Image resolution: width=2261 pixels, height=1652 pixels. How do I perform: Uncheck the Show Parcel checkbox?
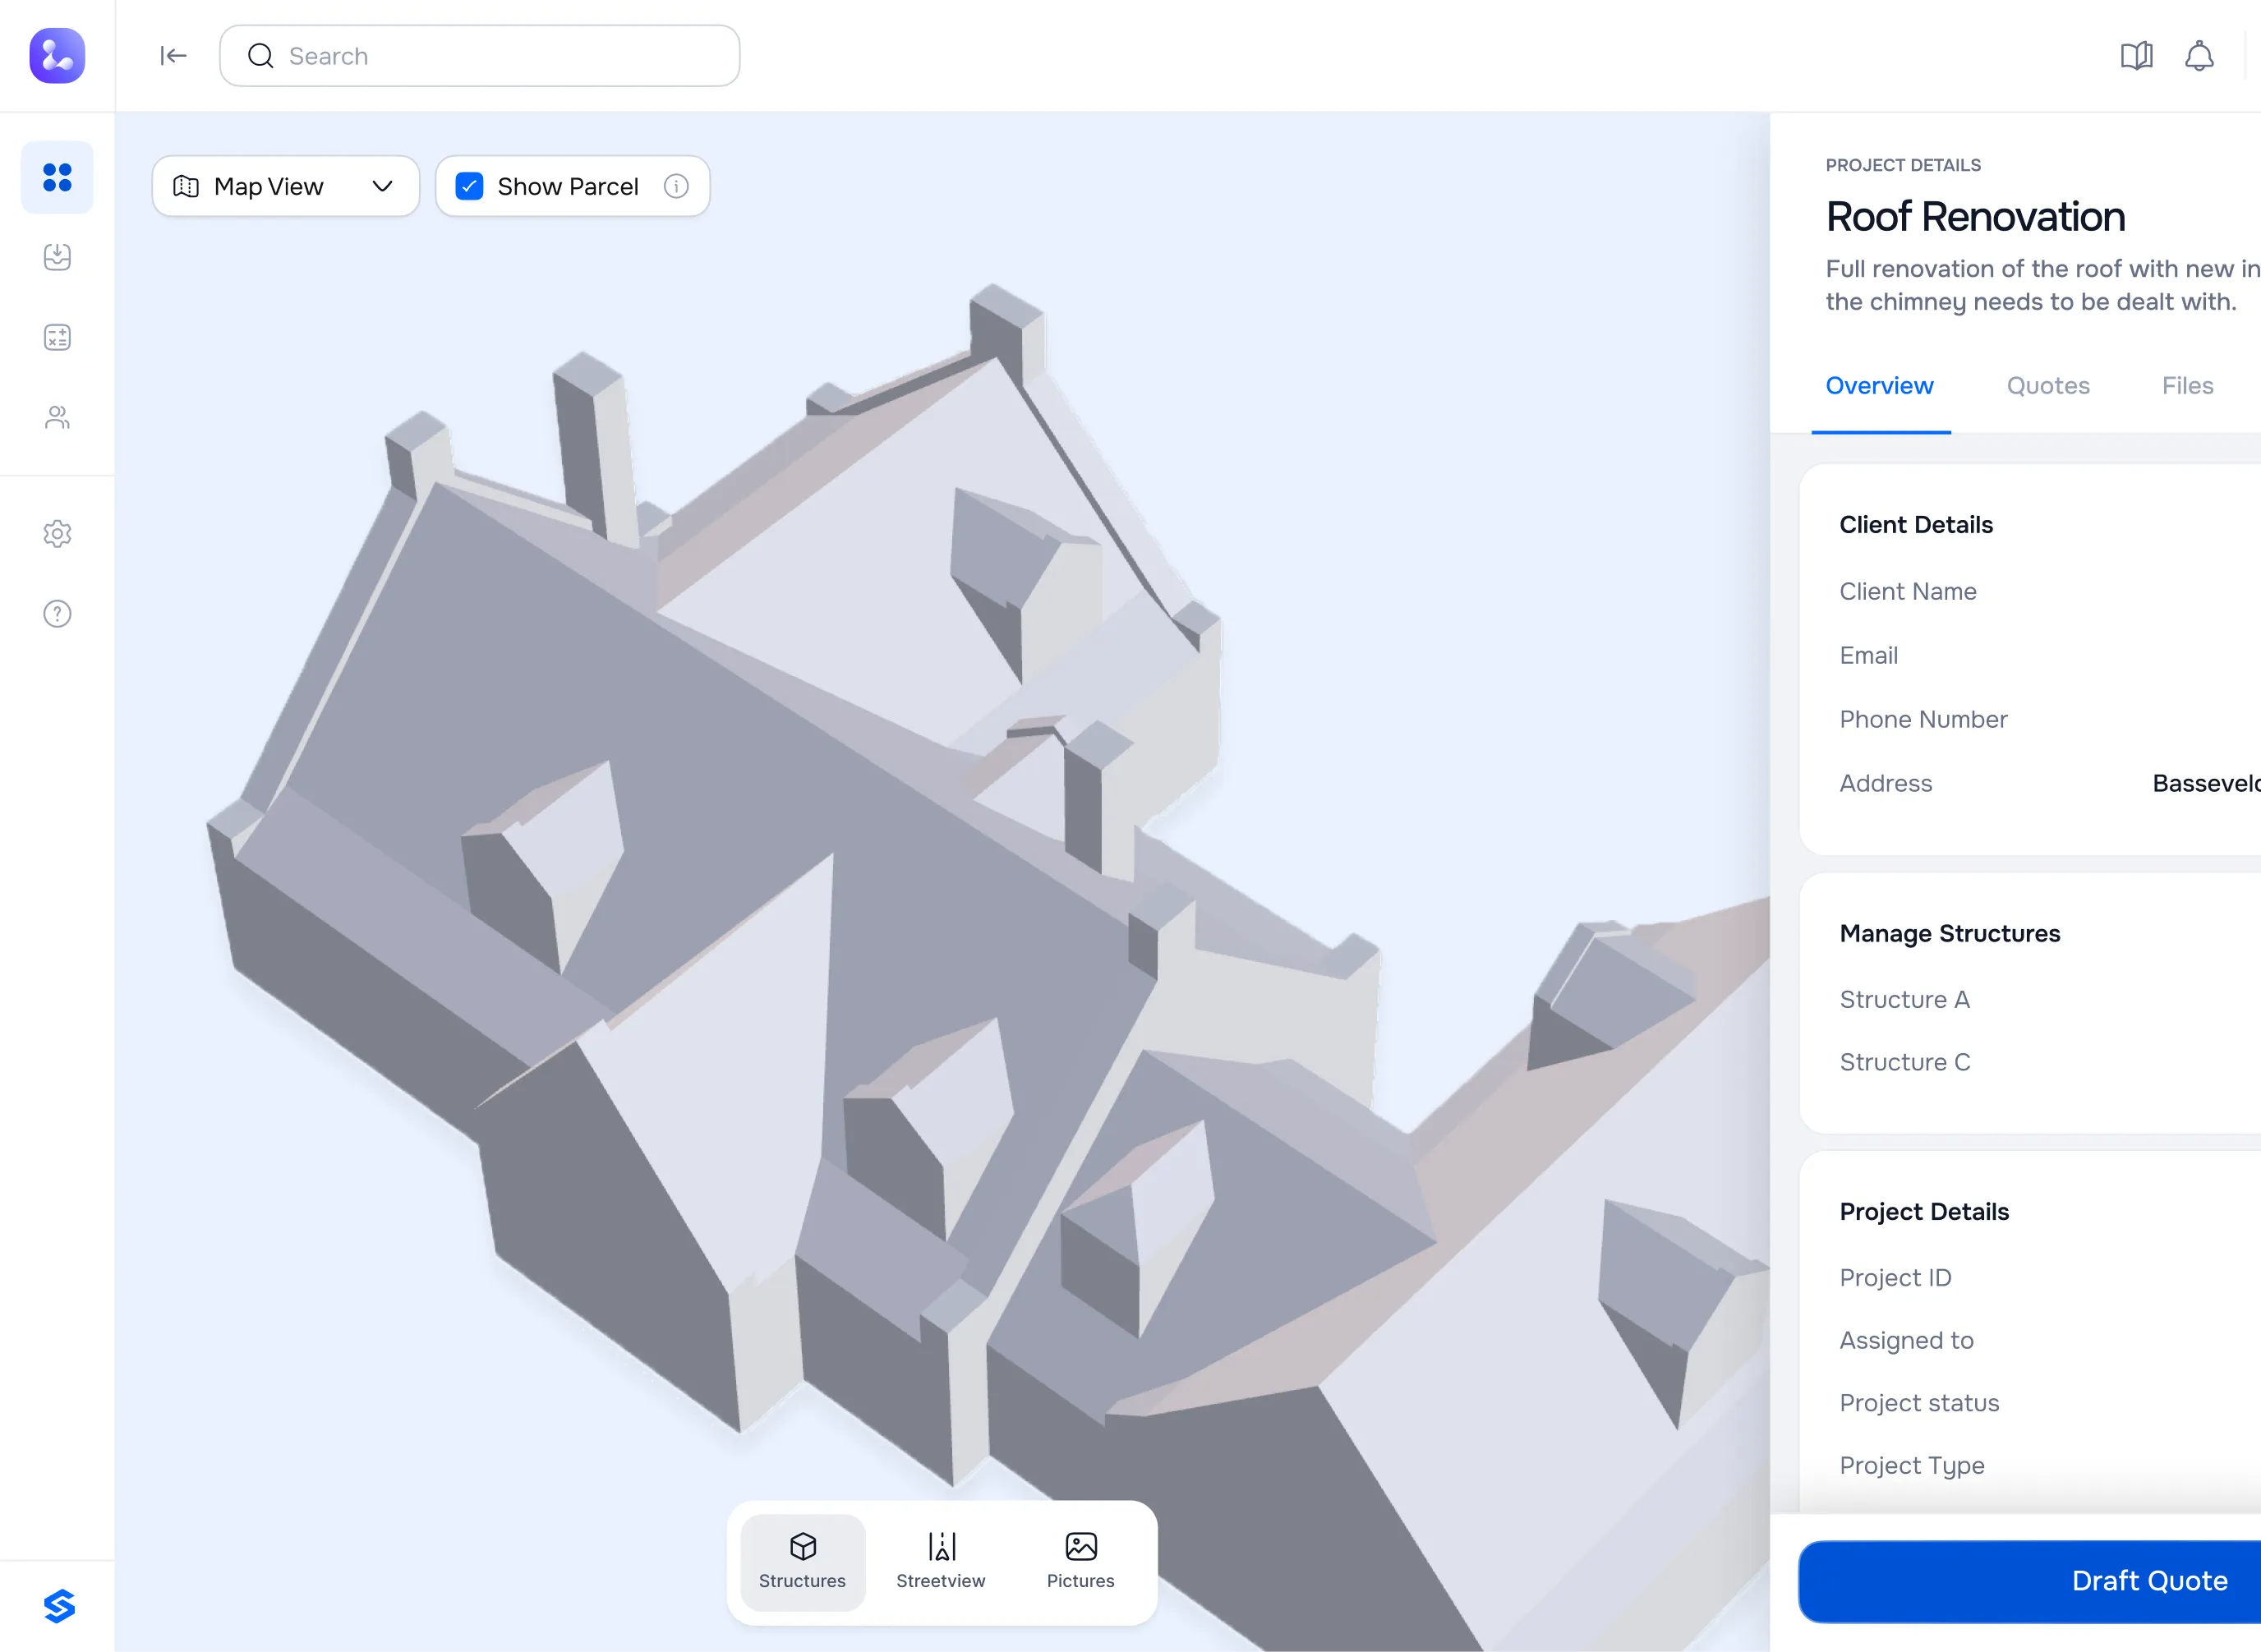point(469,186)
